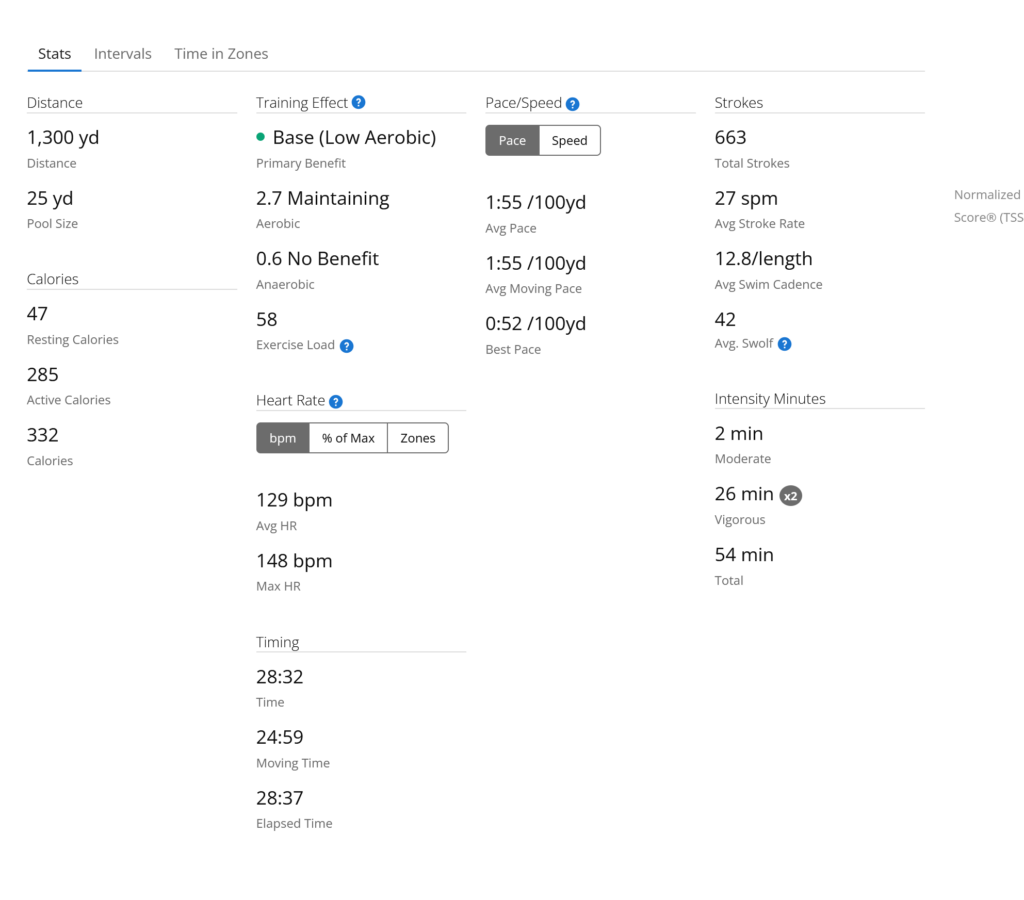Open the Exercise Load help icon
The image size is (1024, 900).
pos(347,345)
